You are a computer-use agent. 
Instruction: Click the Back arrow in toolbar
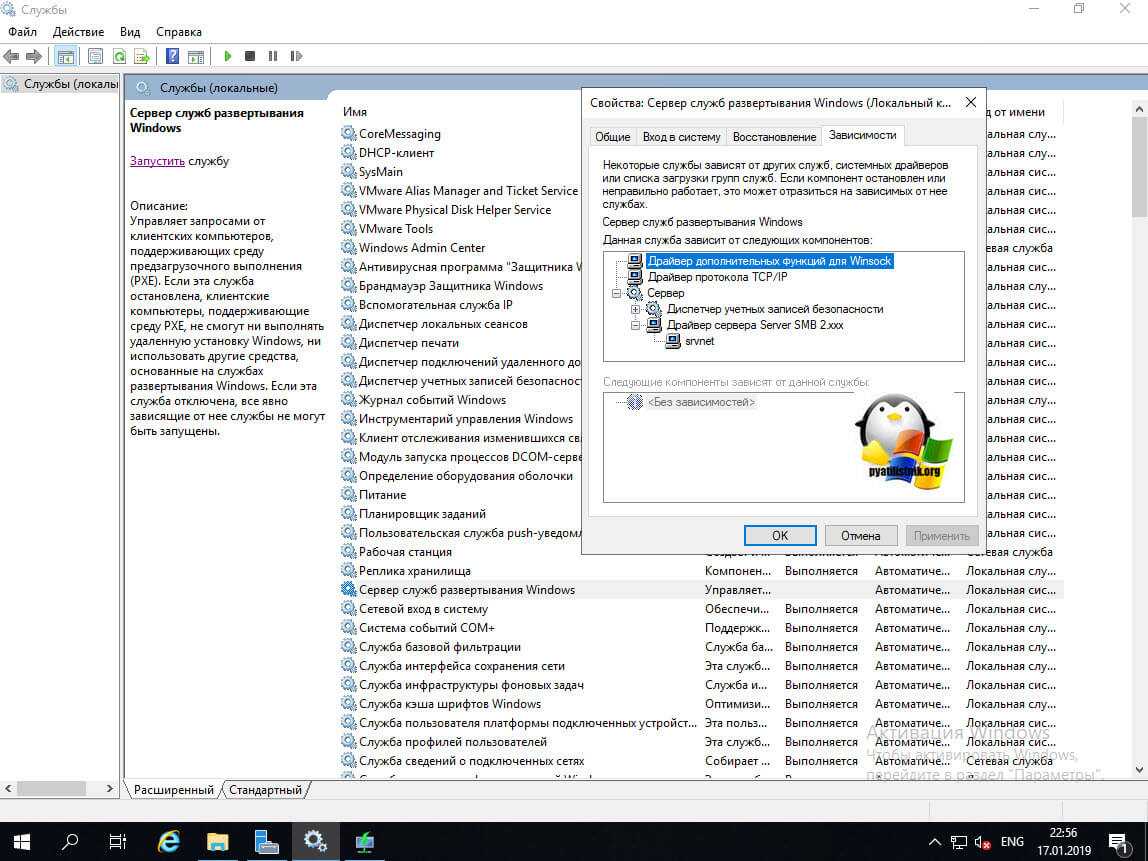[12, 57]
